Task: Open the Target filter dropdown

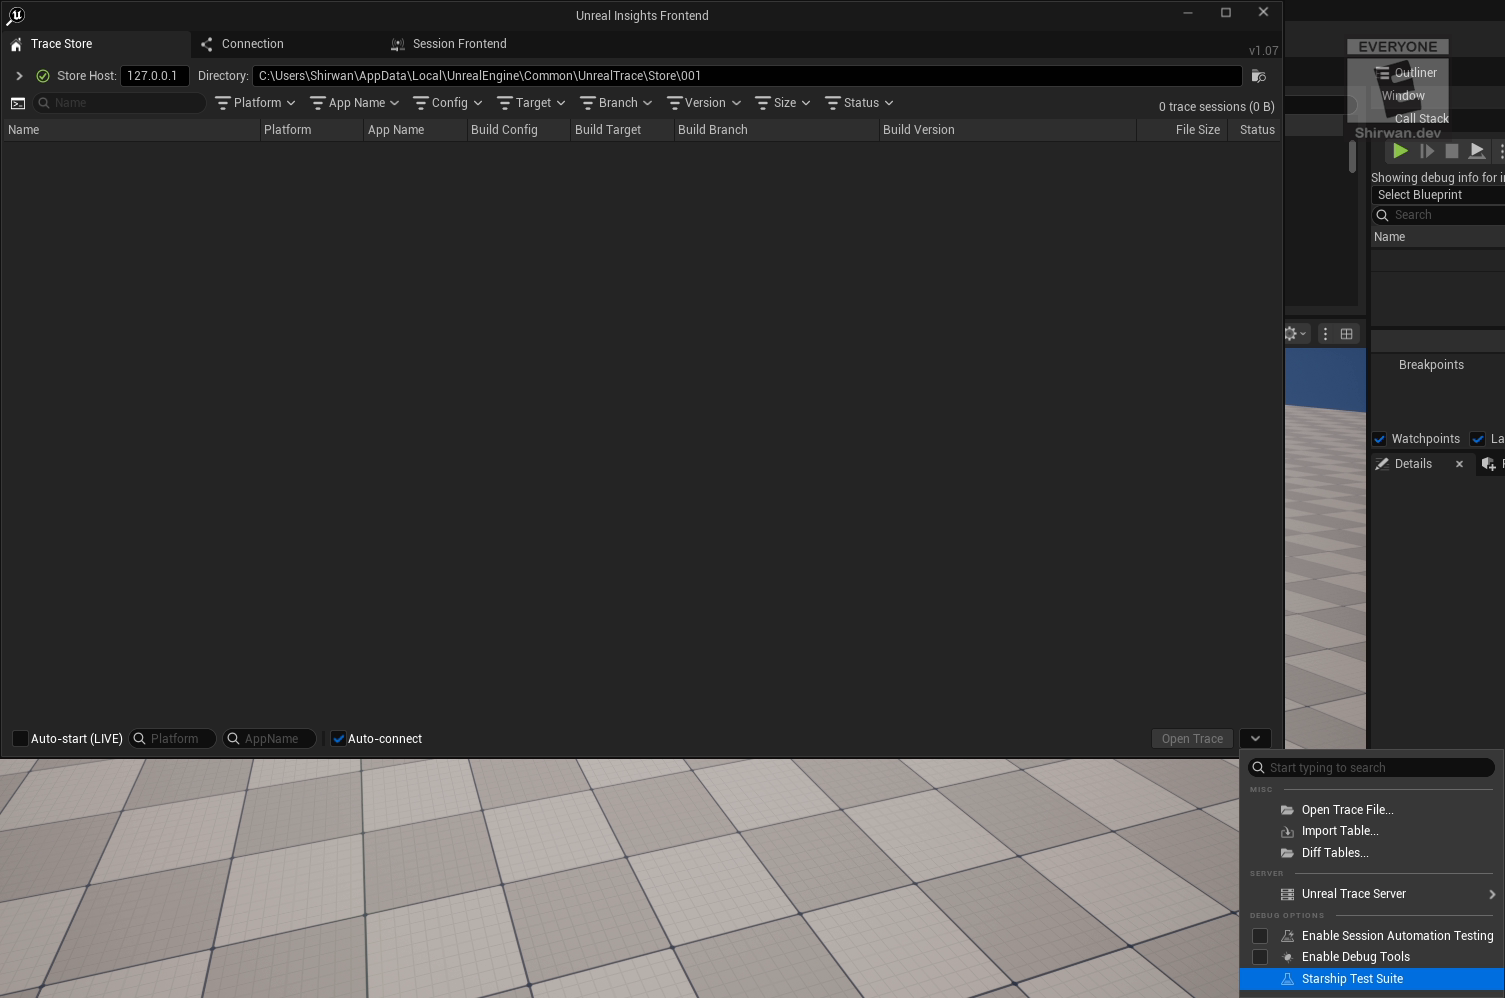Action: click(532, 103)
